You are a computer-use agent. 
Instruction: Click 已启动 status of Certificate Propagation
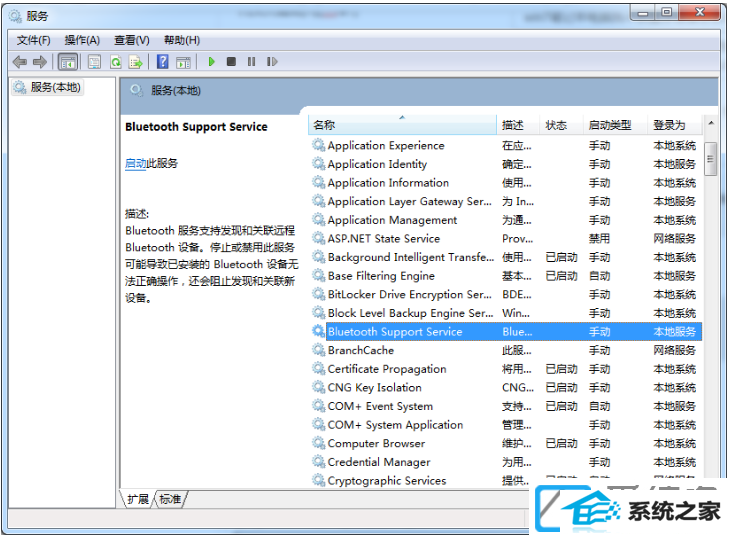pyautogui.click(x=561, y=369)
